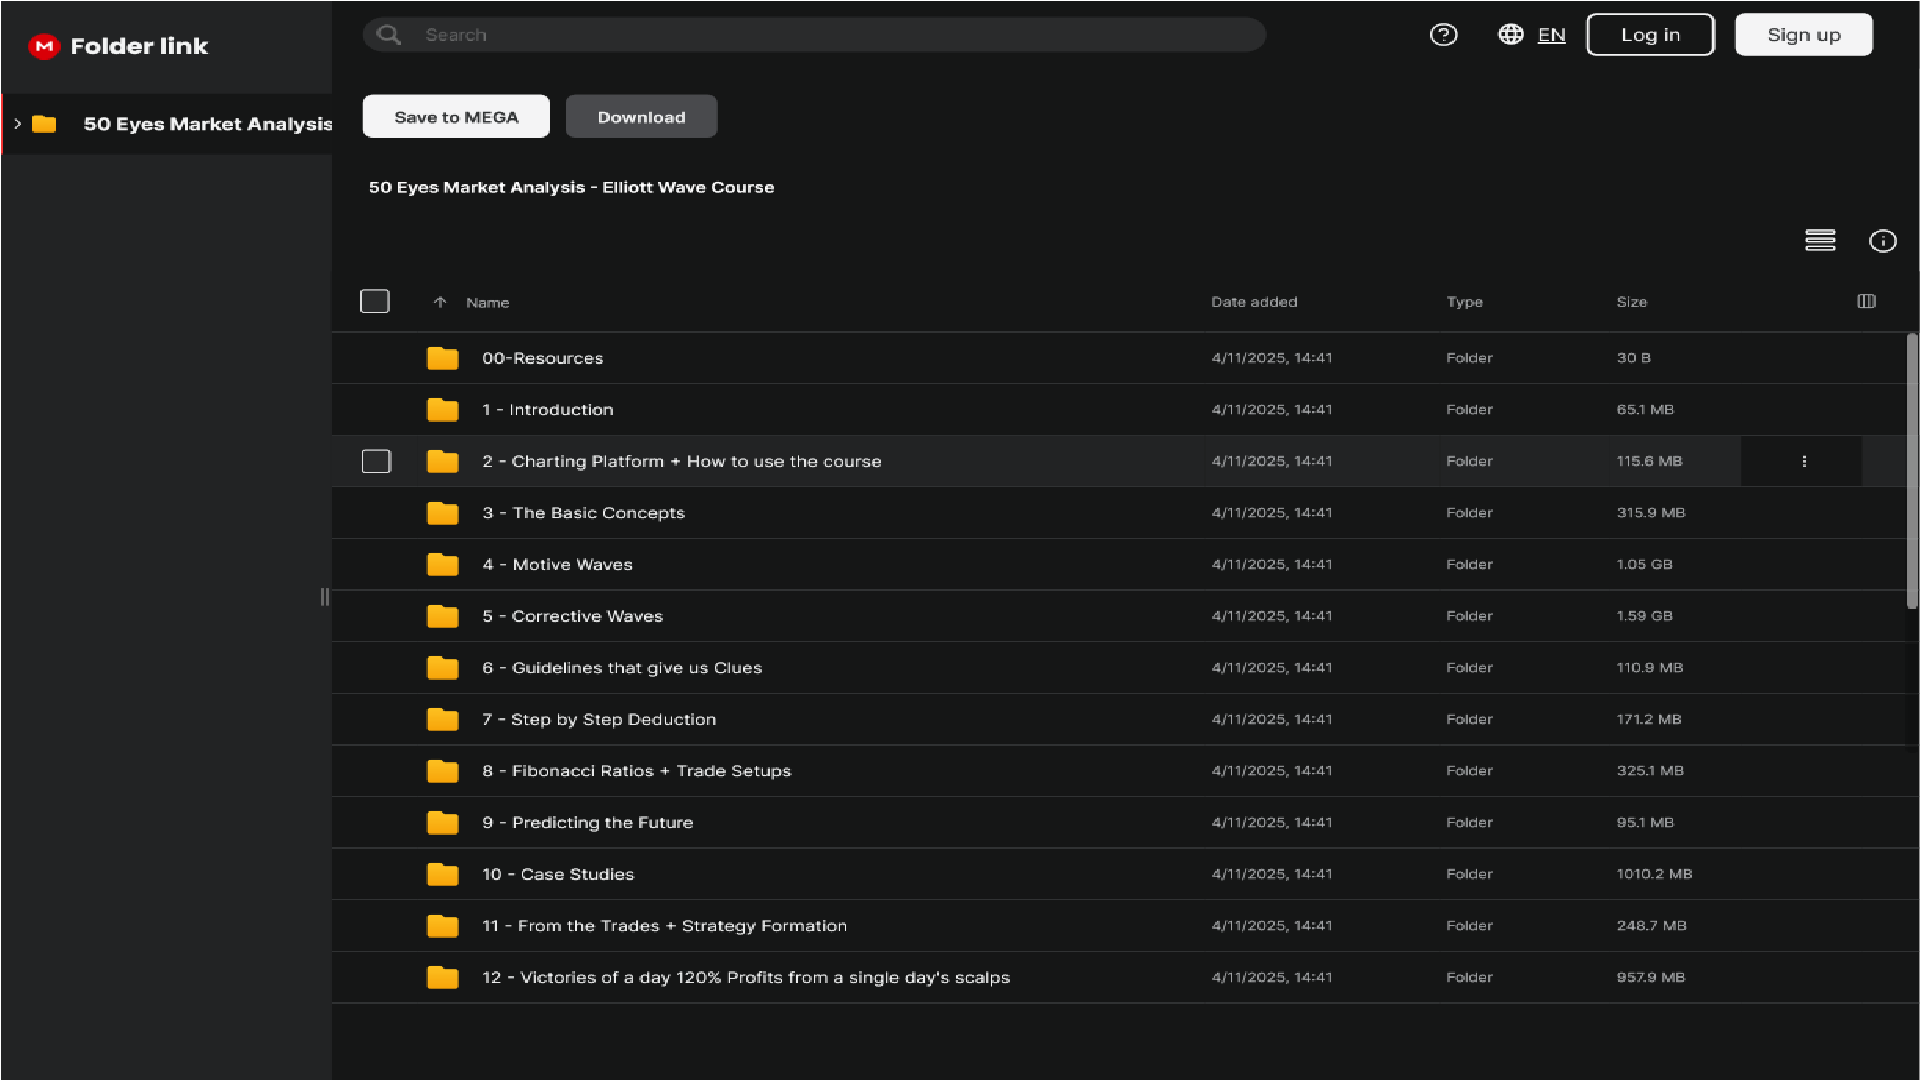1920x1080 pixels.
Task: Click the 7 - Step by Step Deduction folder icon
Action: click(442, 720)
